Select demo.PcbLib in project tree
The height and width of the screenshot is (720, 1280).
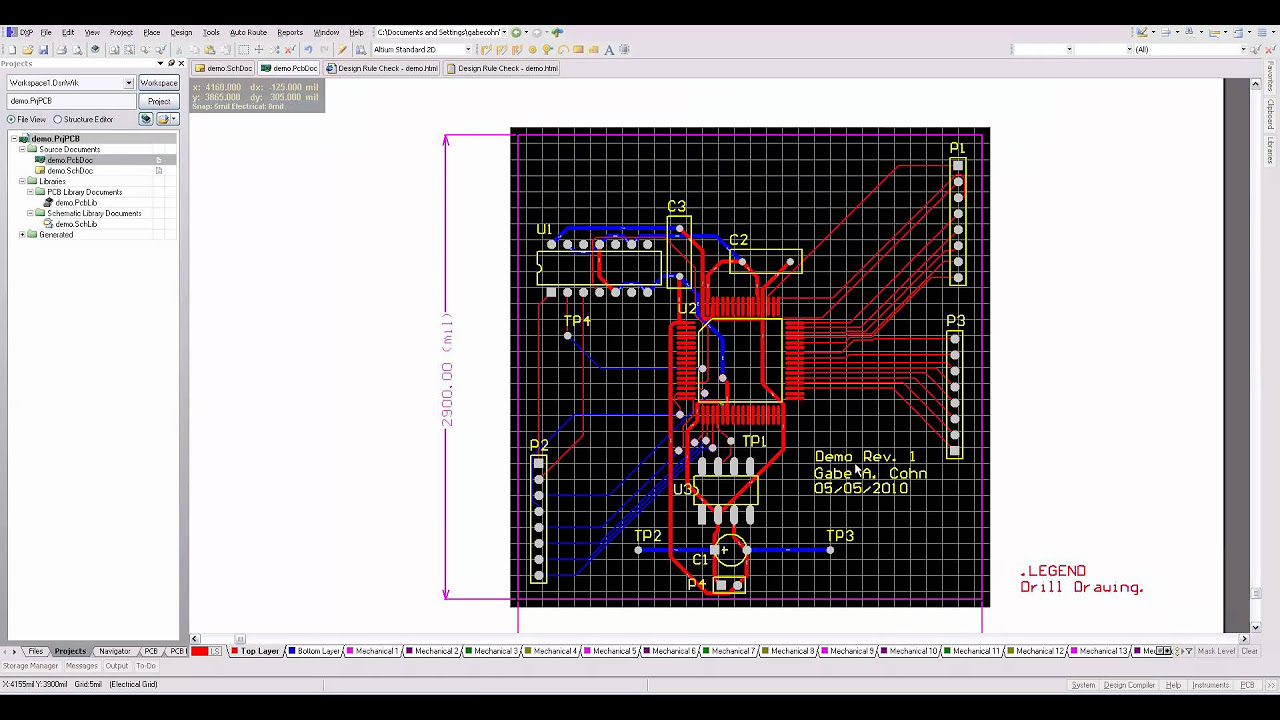click(76, 203)
